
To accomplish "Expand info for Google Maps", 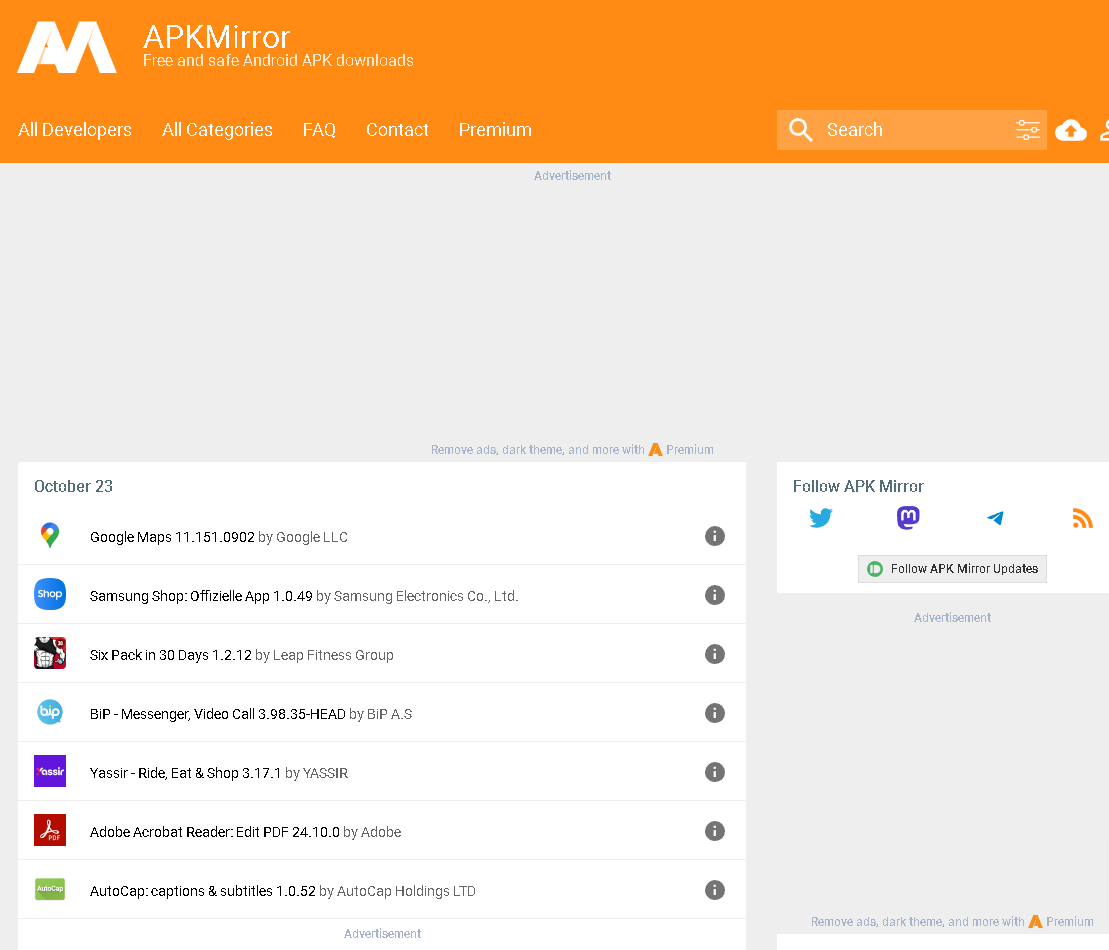I will point(714,536).
